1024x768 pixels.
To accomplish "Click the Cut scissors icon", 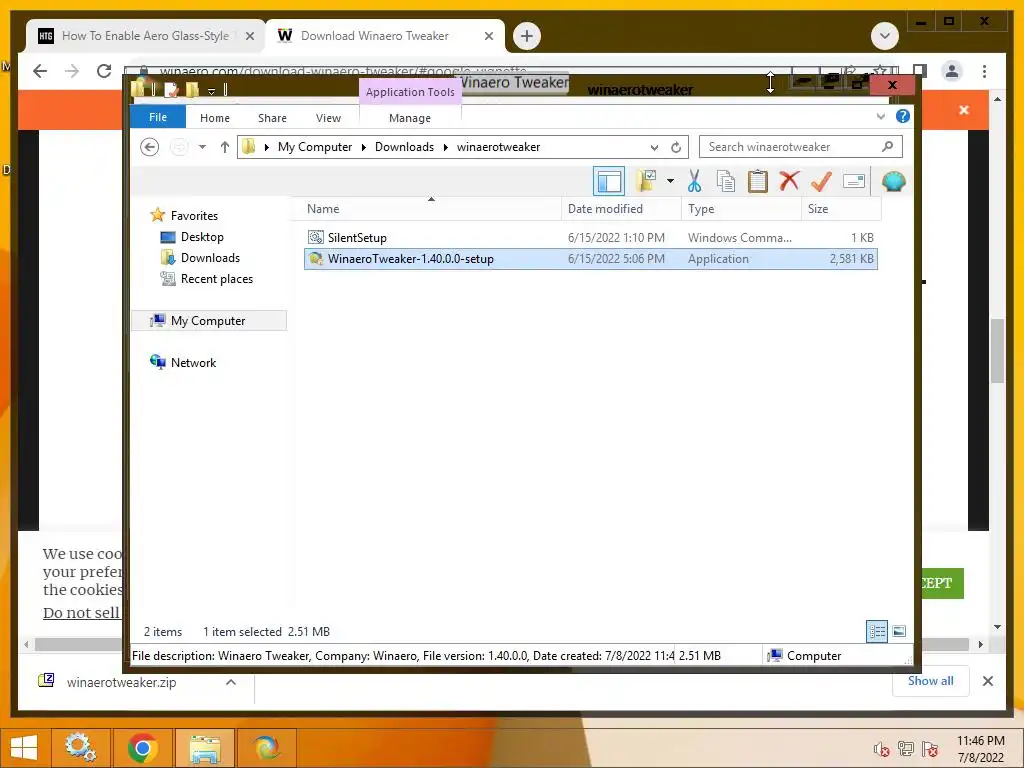I will [x=694, y=181].
